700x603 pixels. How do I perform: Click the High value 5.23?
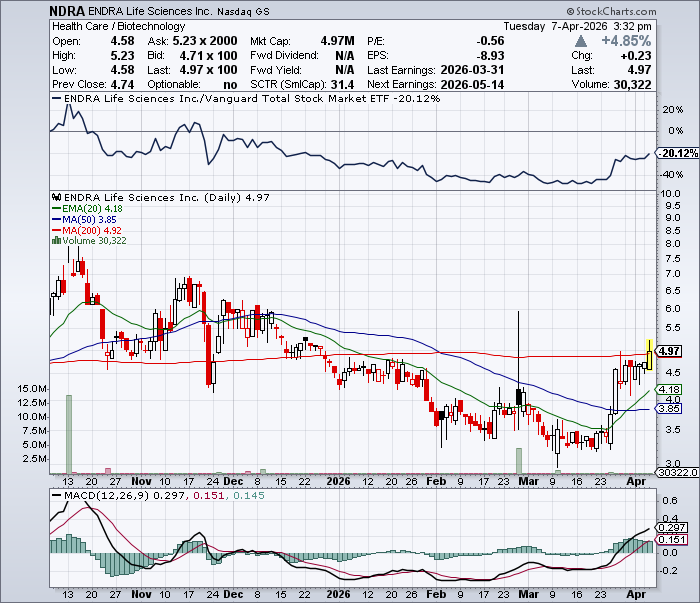pyautogui.click(x=122, y=55)
